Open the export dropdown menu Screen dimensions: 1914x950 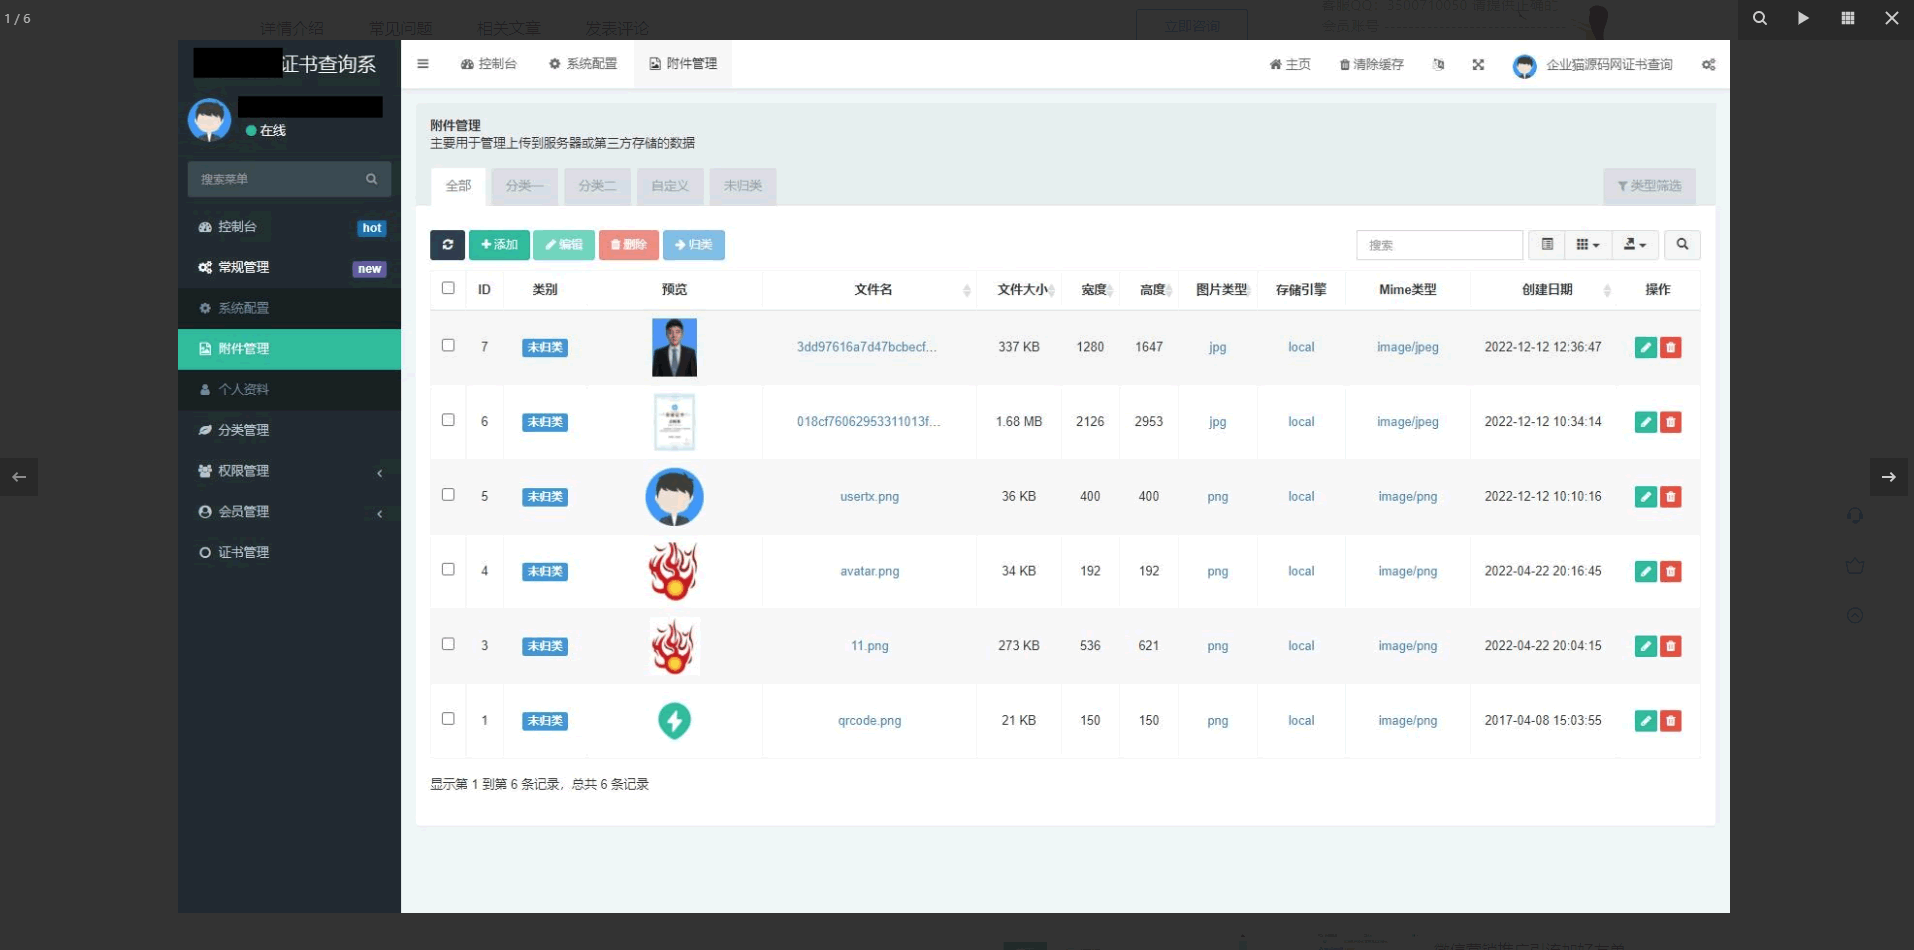click(x=1635, y=245)
